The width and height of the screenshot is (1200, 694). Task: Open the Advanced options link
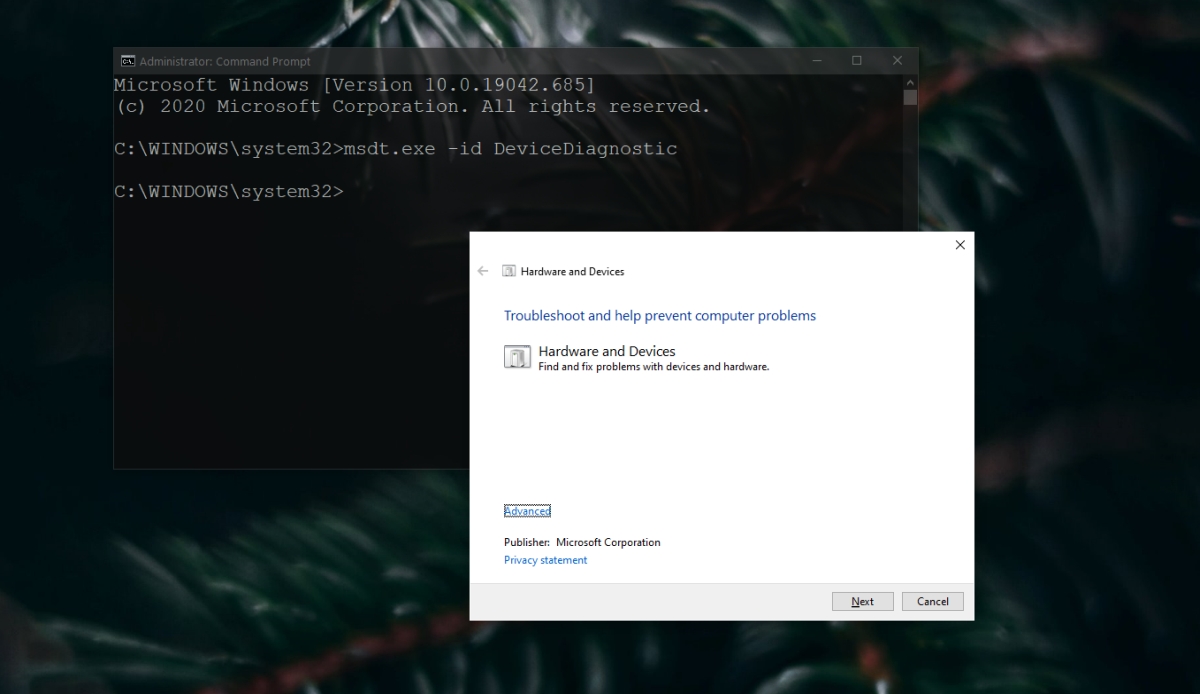coord(527,511)
